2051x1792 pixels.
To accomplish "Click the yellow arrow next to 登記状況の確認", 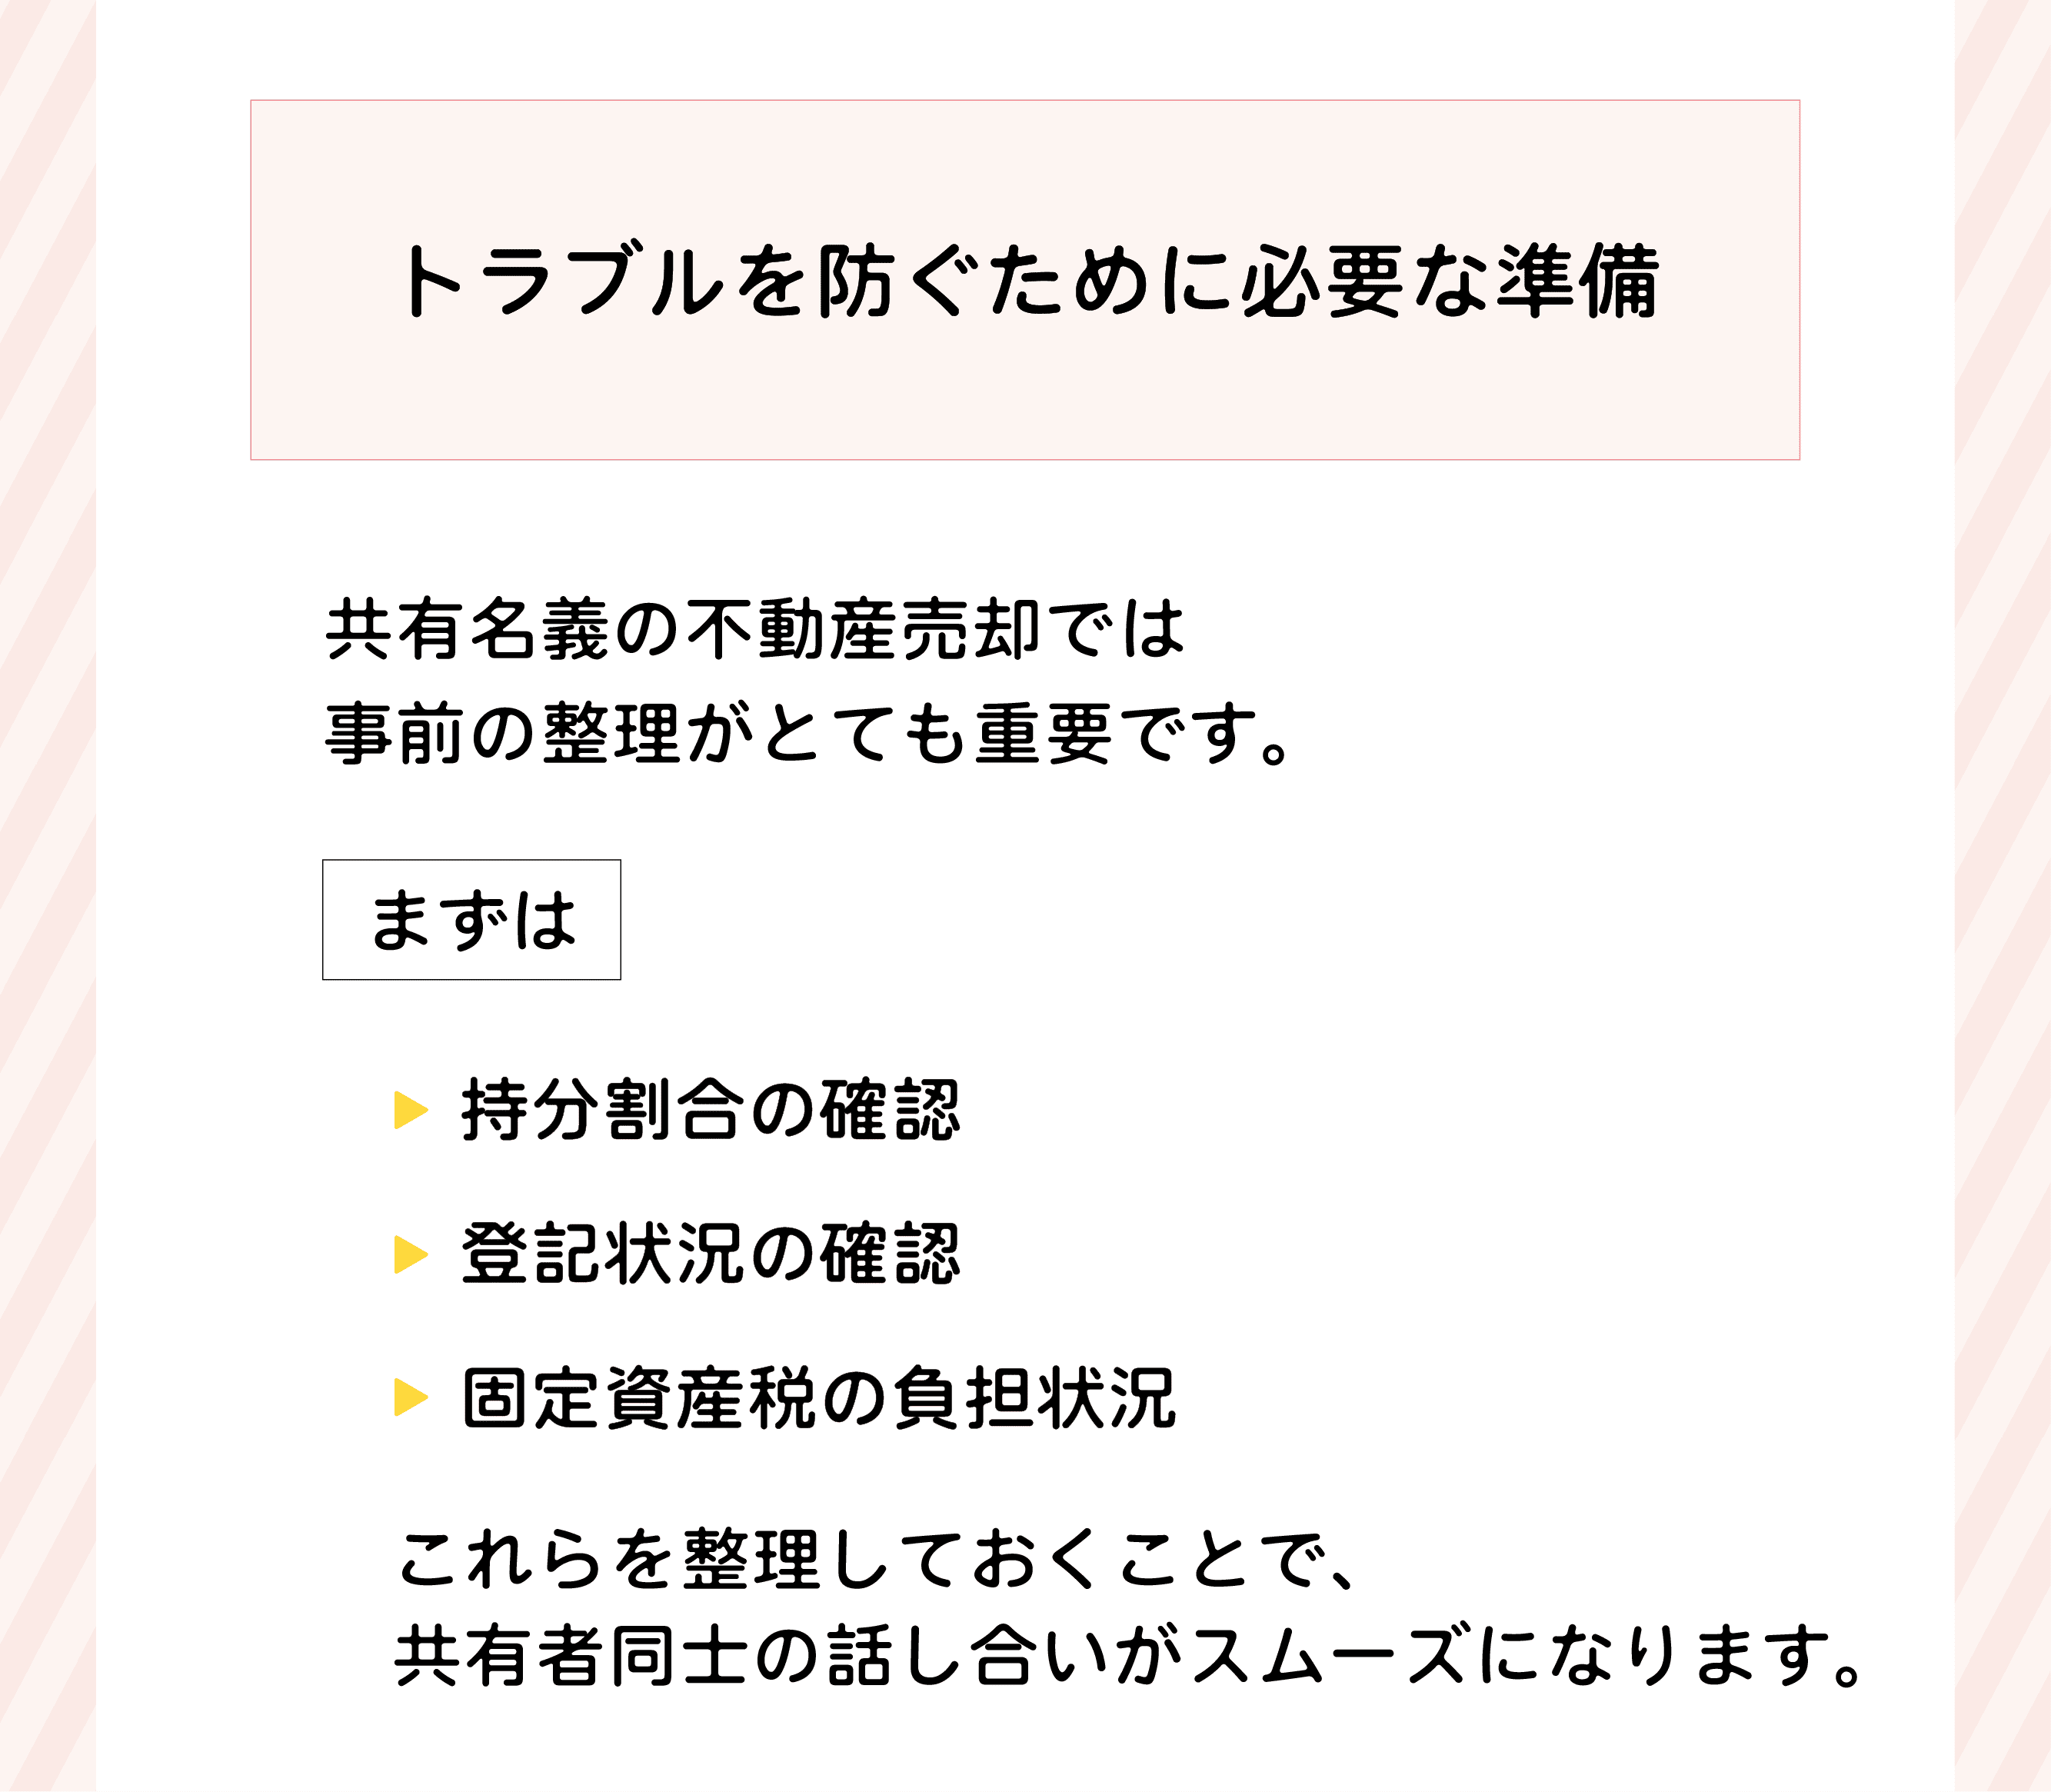I will coord(410,1254).
